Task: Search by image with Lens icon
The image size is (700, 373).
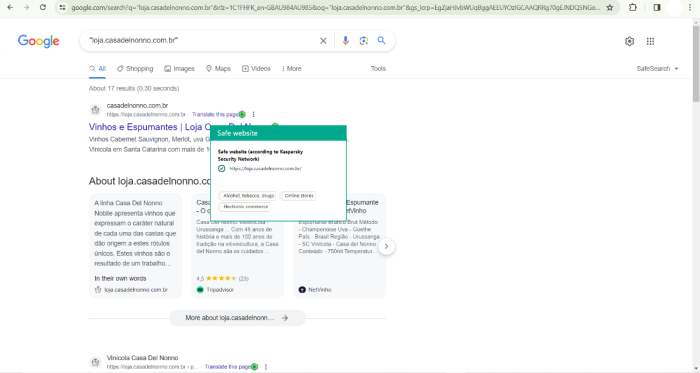Action: coord(363,41)
